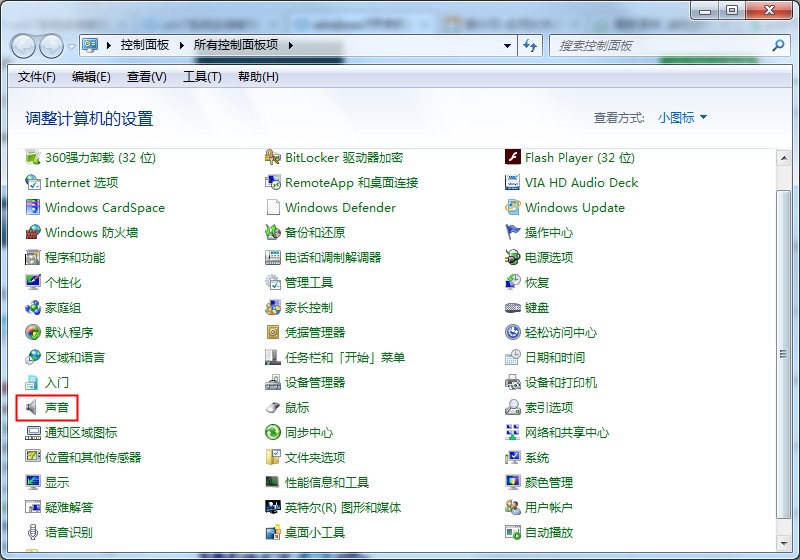
Task: Open the 360强力卸载 icon
Action: tap(33, 157)
